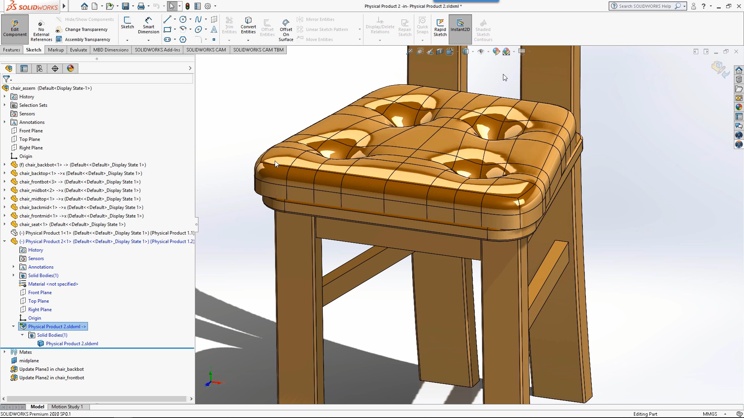Click the Offset On Surface tool
The image size is (744, 418).
286,30
